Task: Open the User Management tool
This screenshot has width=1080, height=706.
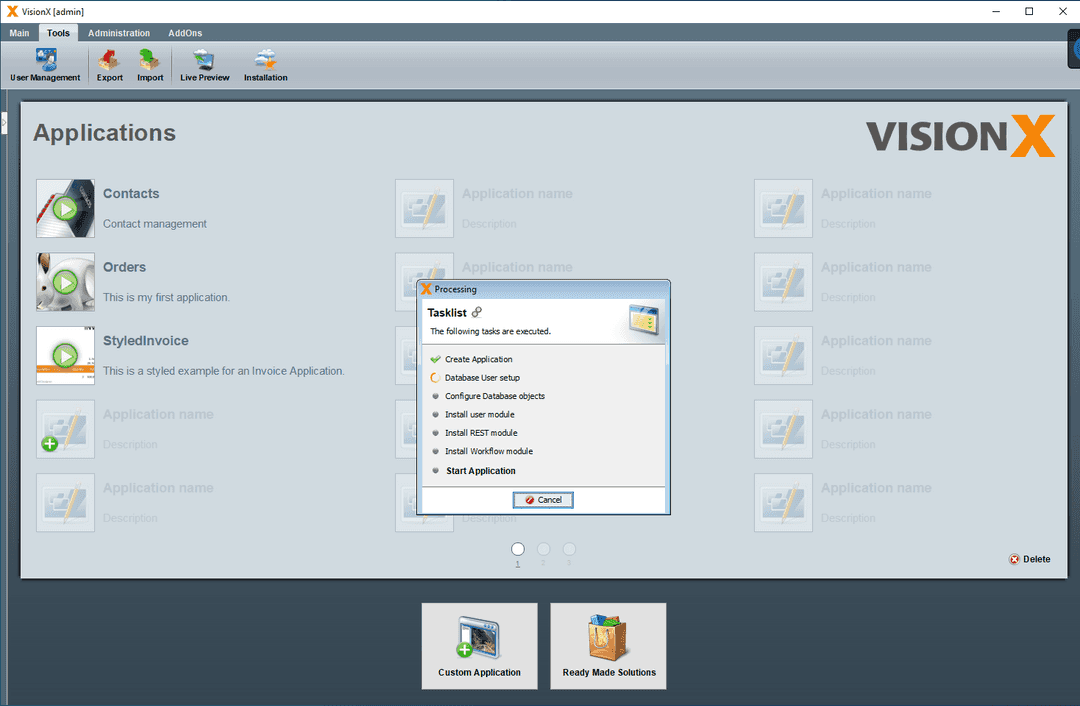Action: [x=44, y=64]
